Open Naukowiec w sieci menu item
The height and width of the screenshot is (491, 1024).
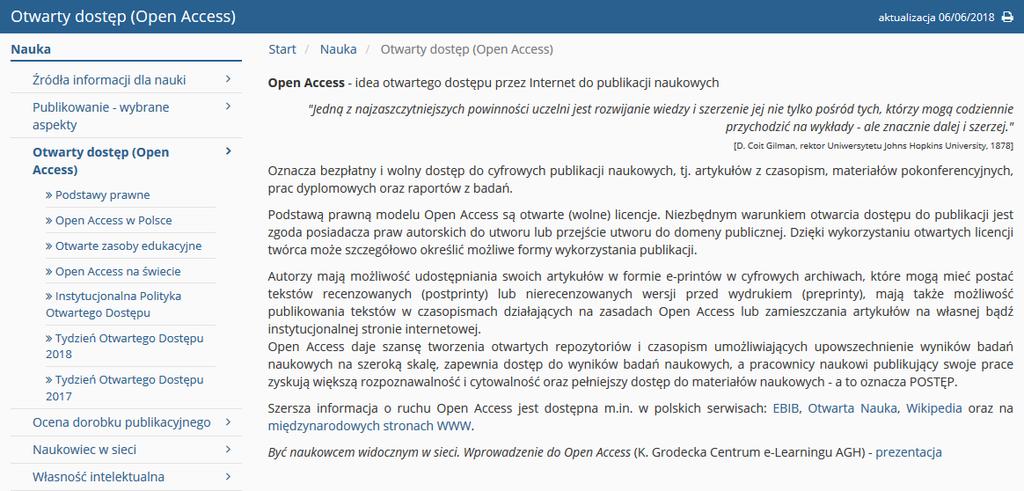point(84,450)
